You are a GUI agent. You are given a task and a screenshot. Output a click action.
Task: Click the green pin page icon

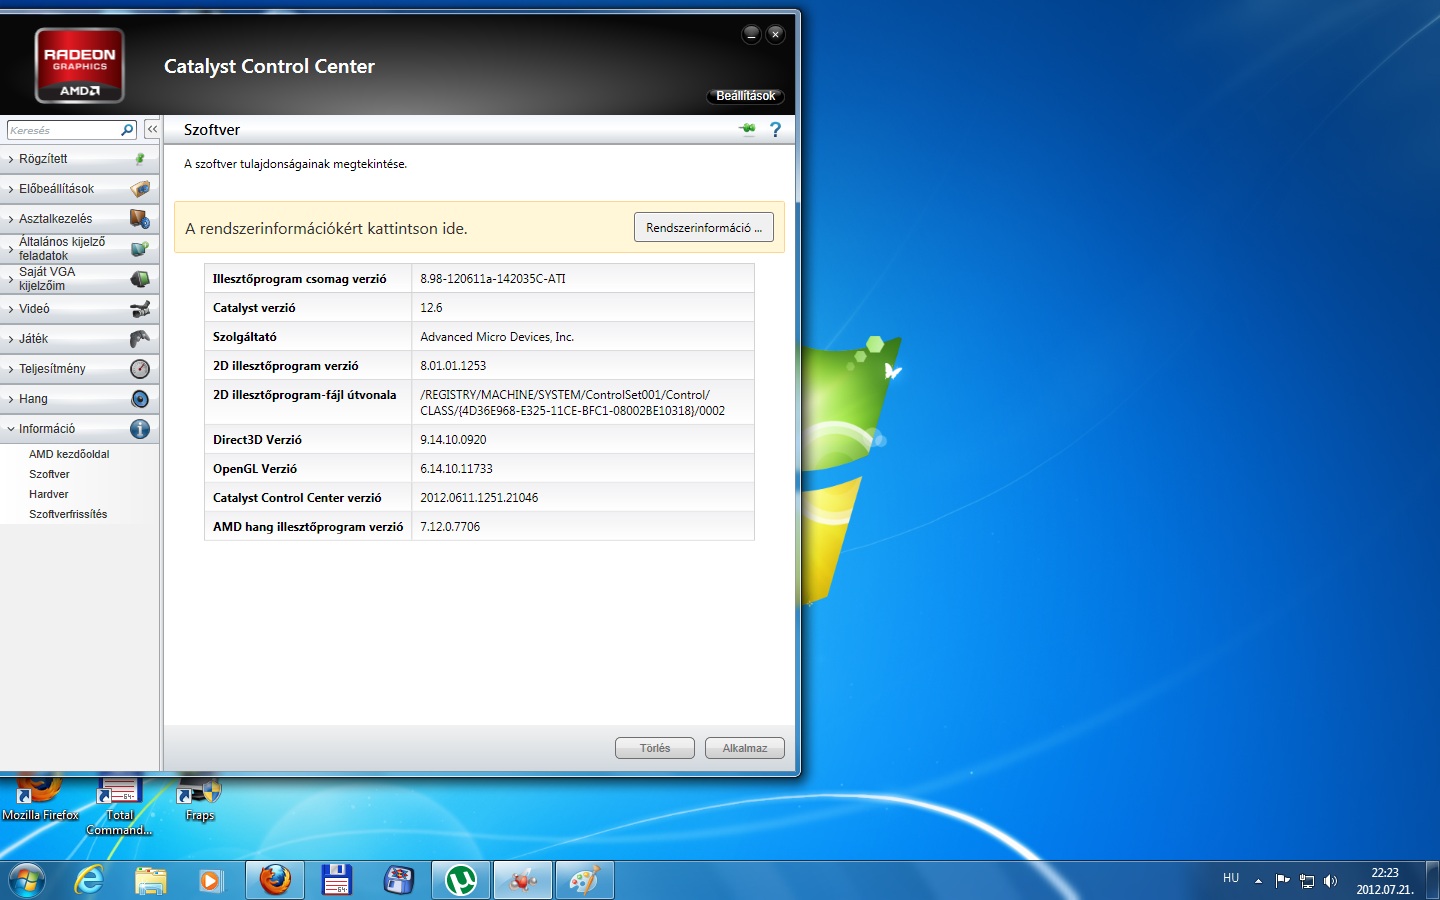(747, 129)
